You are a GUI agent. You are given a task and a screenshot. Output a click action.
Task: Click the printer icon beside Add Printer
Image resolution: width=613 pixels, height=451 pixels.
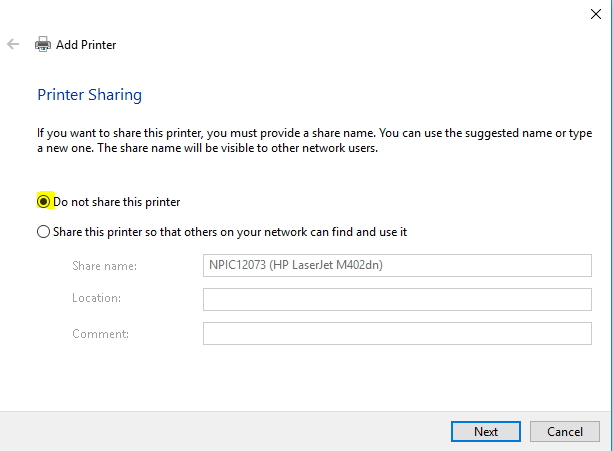(43, 44)
